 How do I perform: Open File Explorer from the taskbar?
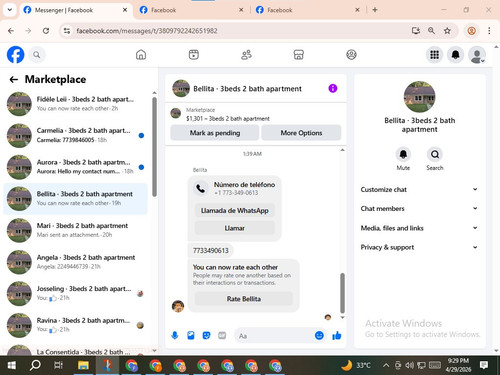click(x=83, y=366)
